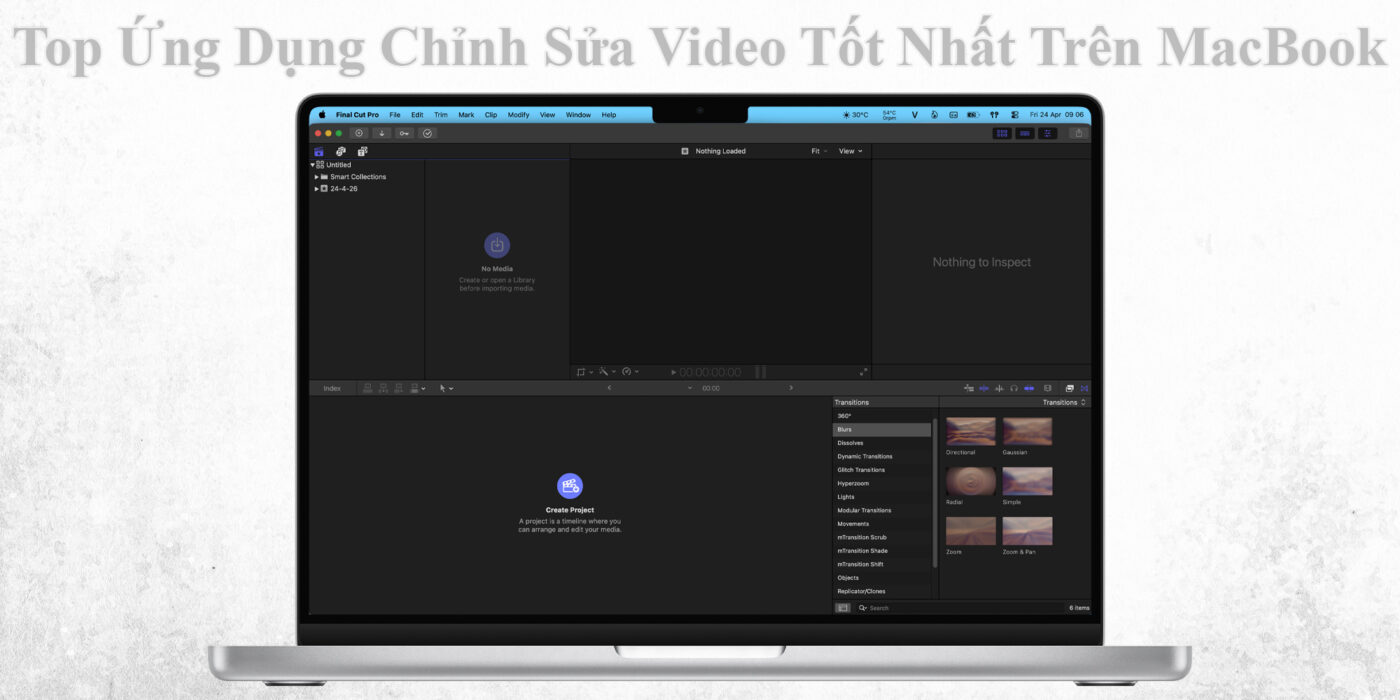Click the Import Media down-arrow toolbar button
1400x700 pixels.
click(x=382, y=133)
